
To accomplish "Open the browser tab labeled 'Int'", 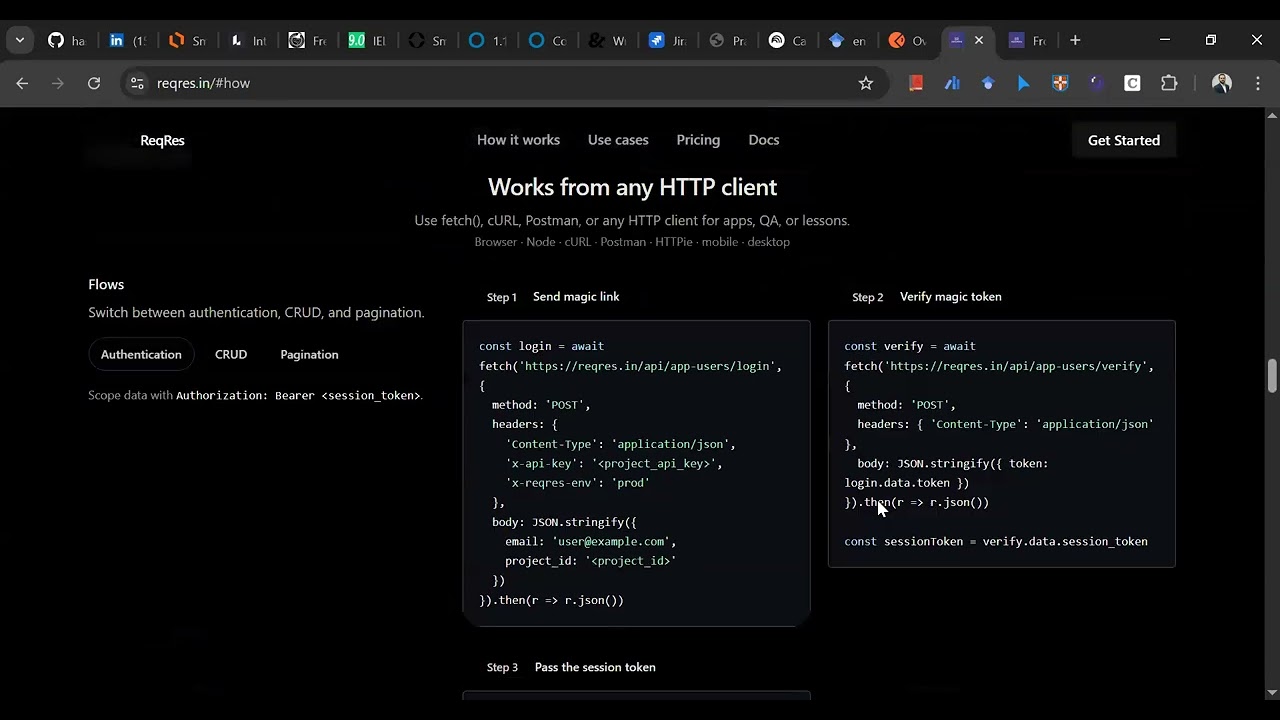I will click(x=247, y=40).
